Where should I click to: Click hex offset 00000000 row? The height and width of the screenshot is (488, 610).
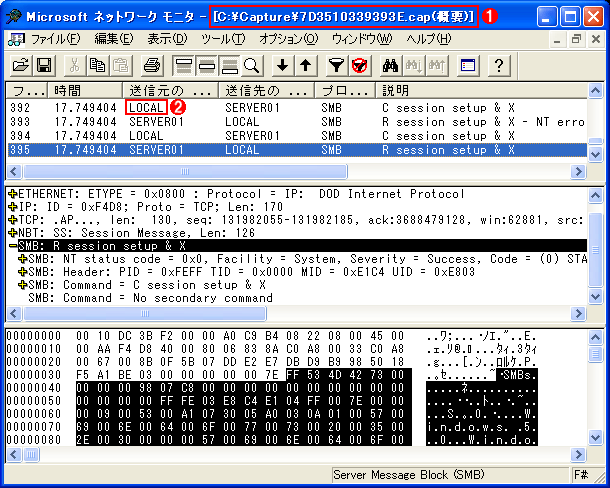click(272, 336)
